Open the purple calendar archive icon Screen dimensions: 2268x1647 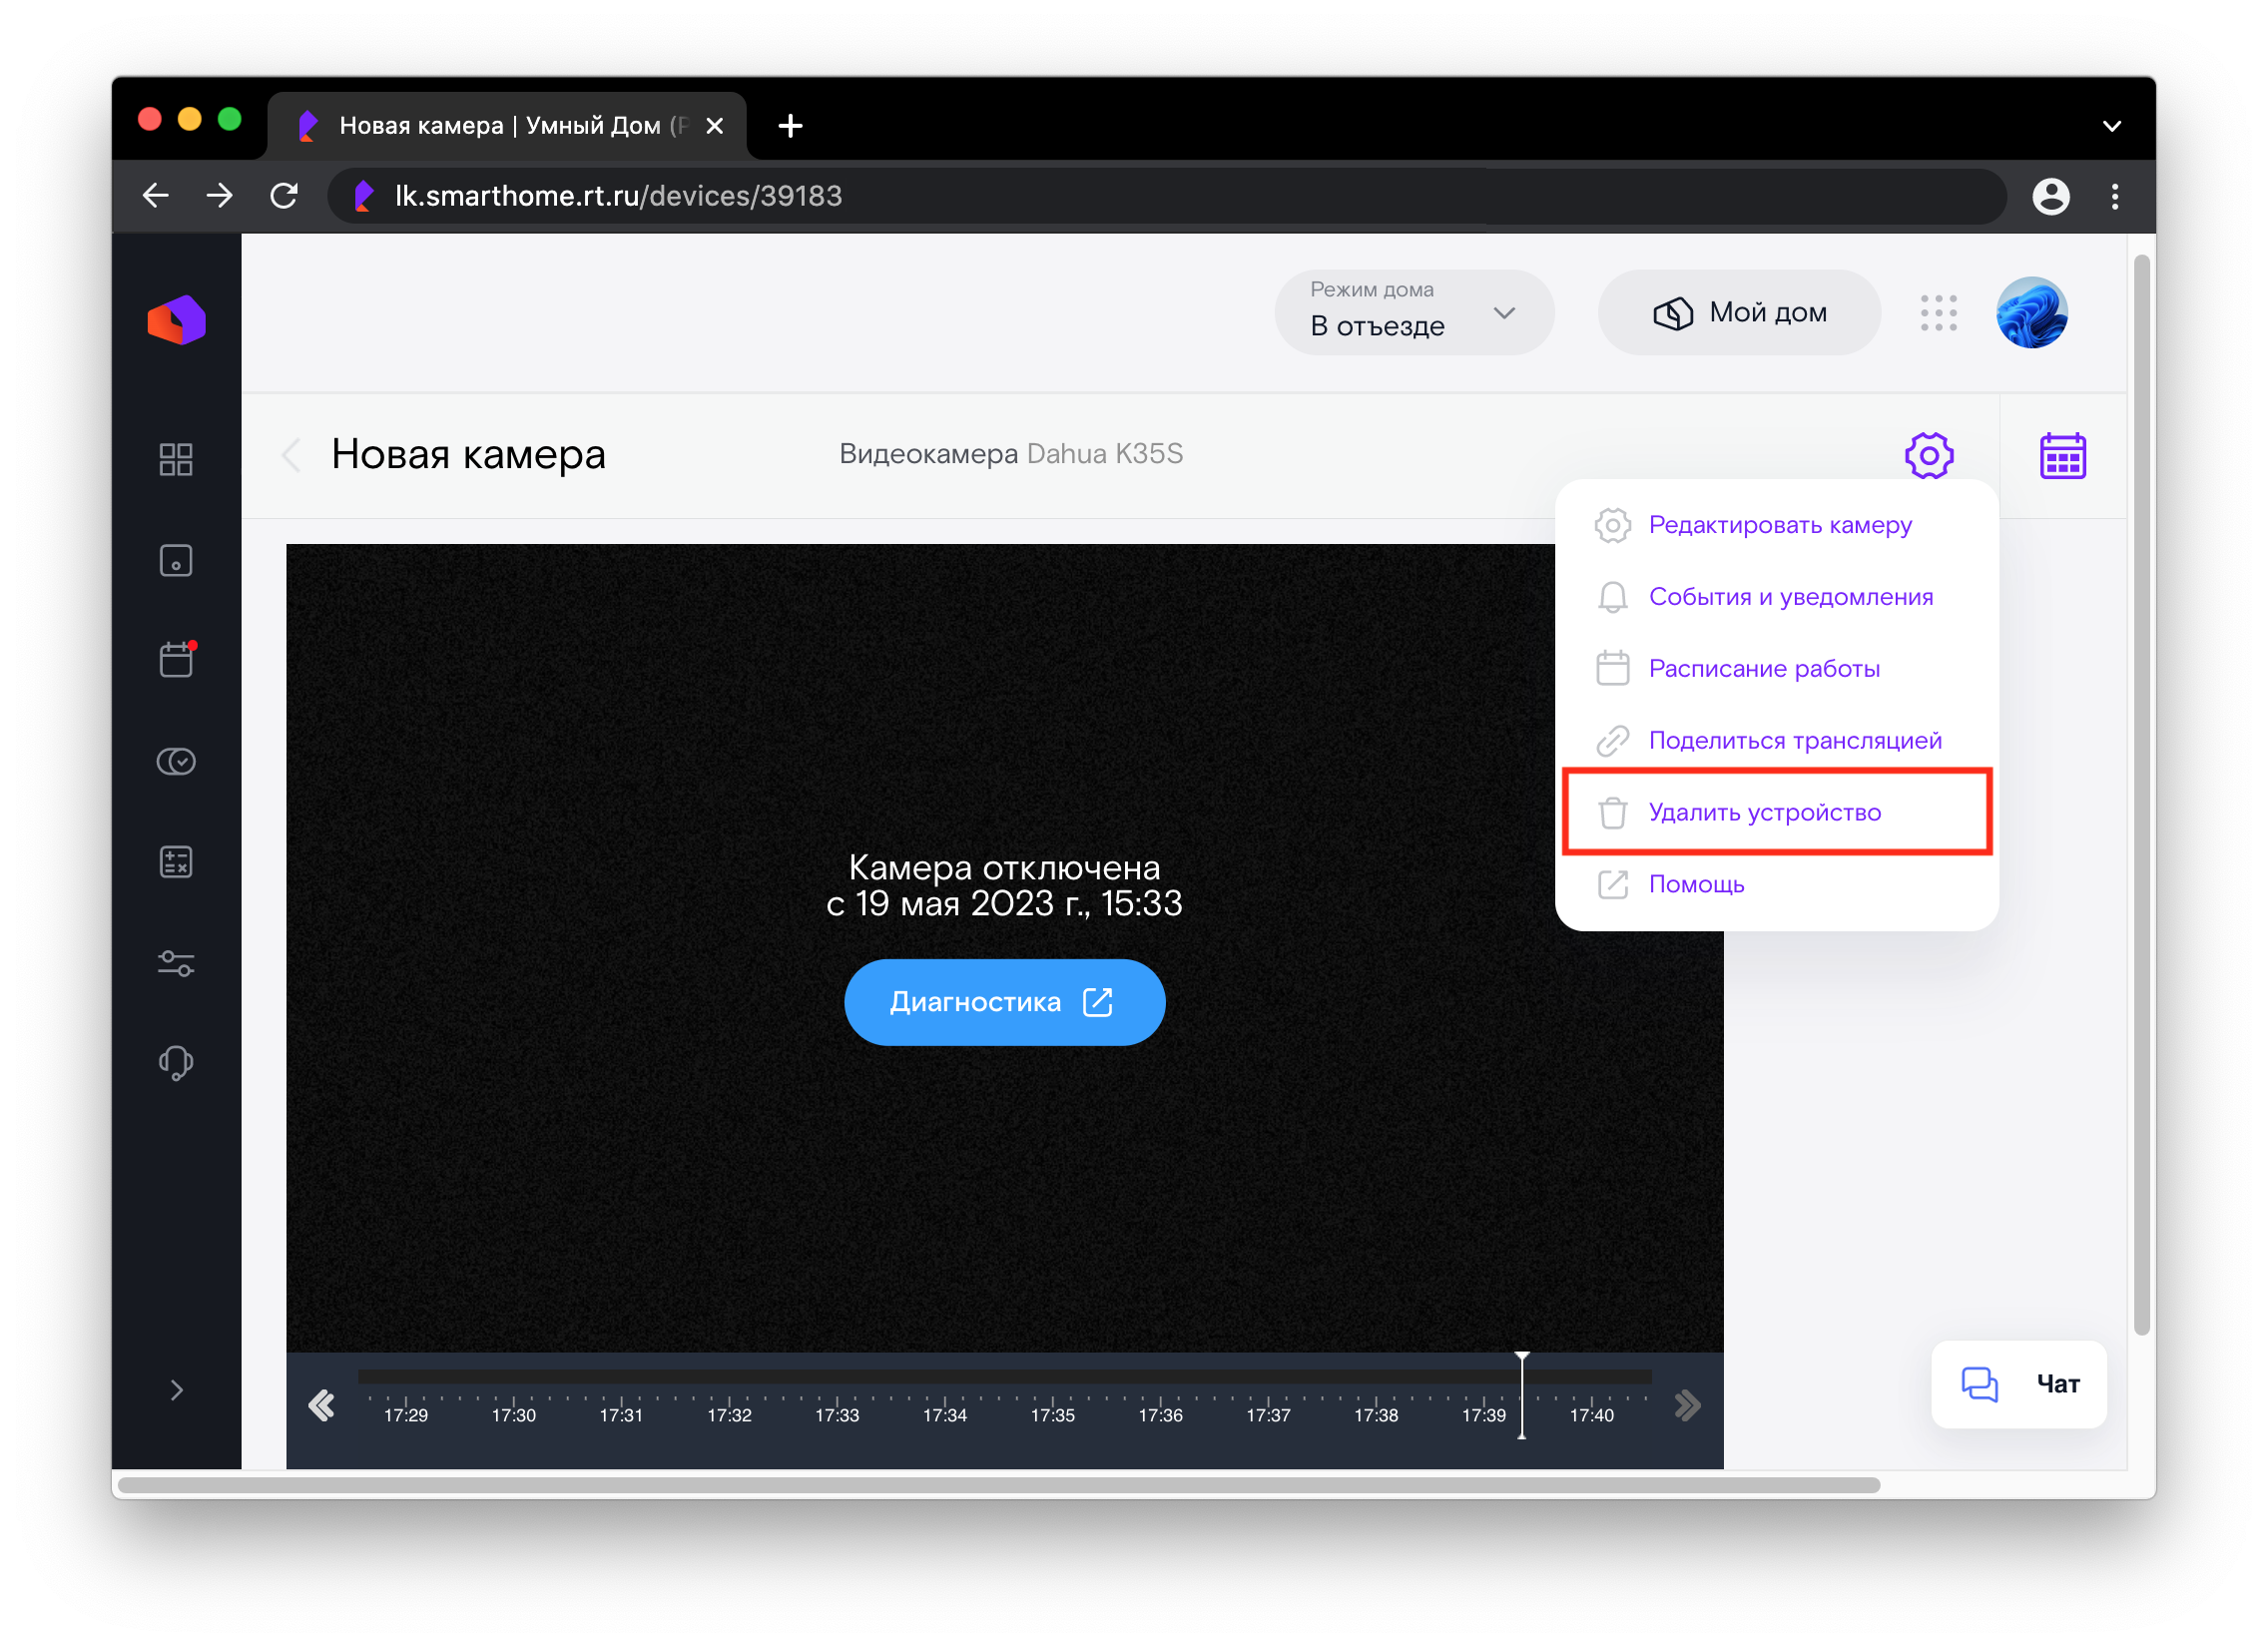coord(2062,456)
